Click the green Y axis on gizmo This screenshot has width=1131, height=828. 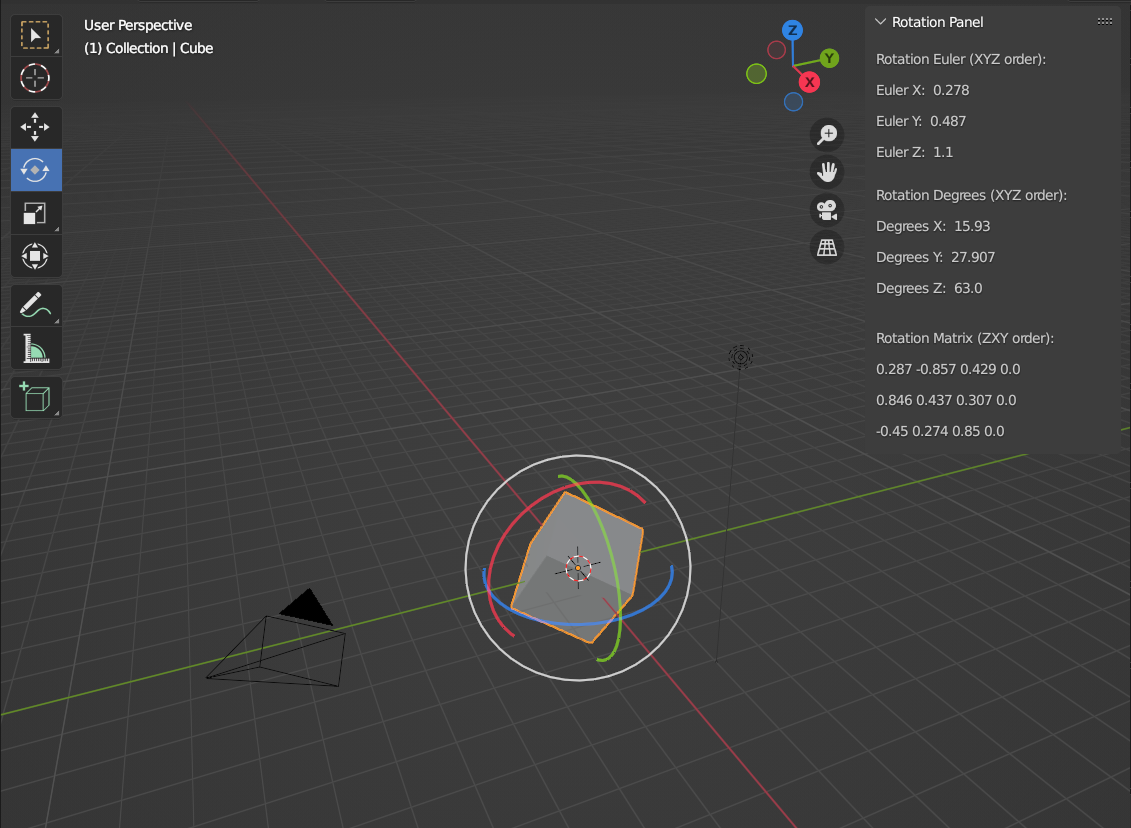[x=829, y=58]
